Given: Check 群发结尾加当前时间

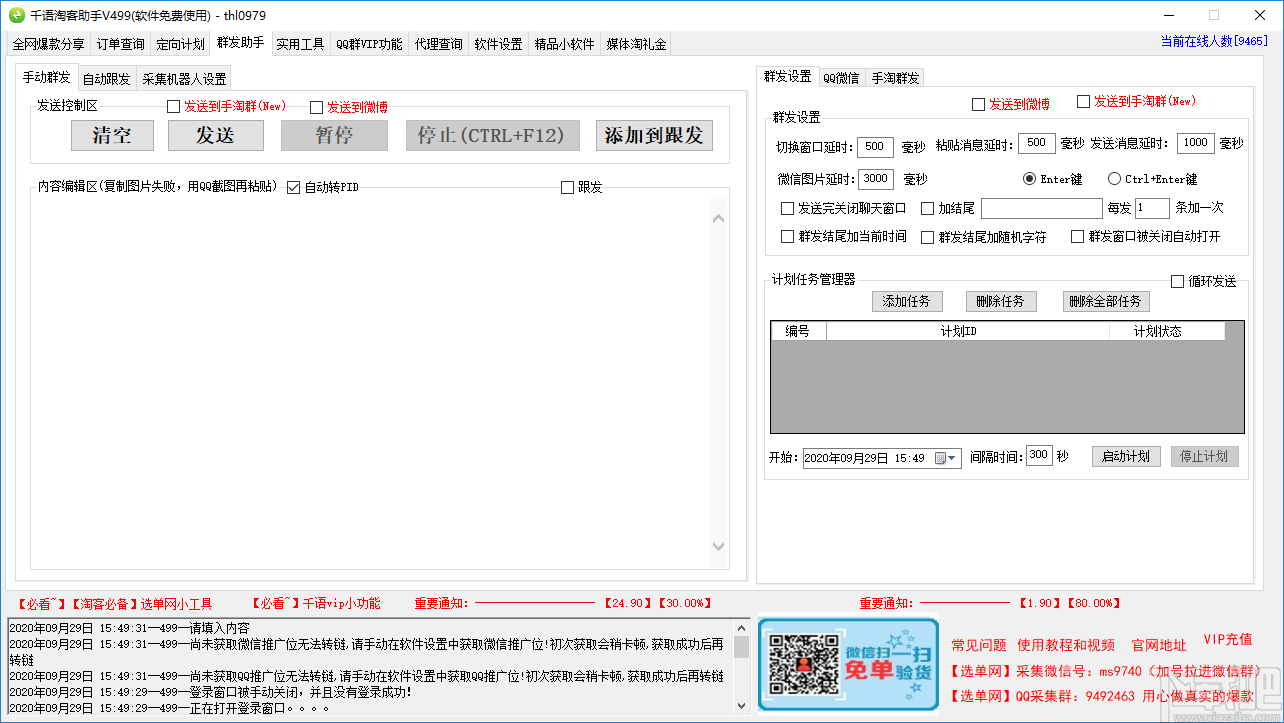Looking at the screenshot, I should click(787, 237).
